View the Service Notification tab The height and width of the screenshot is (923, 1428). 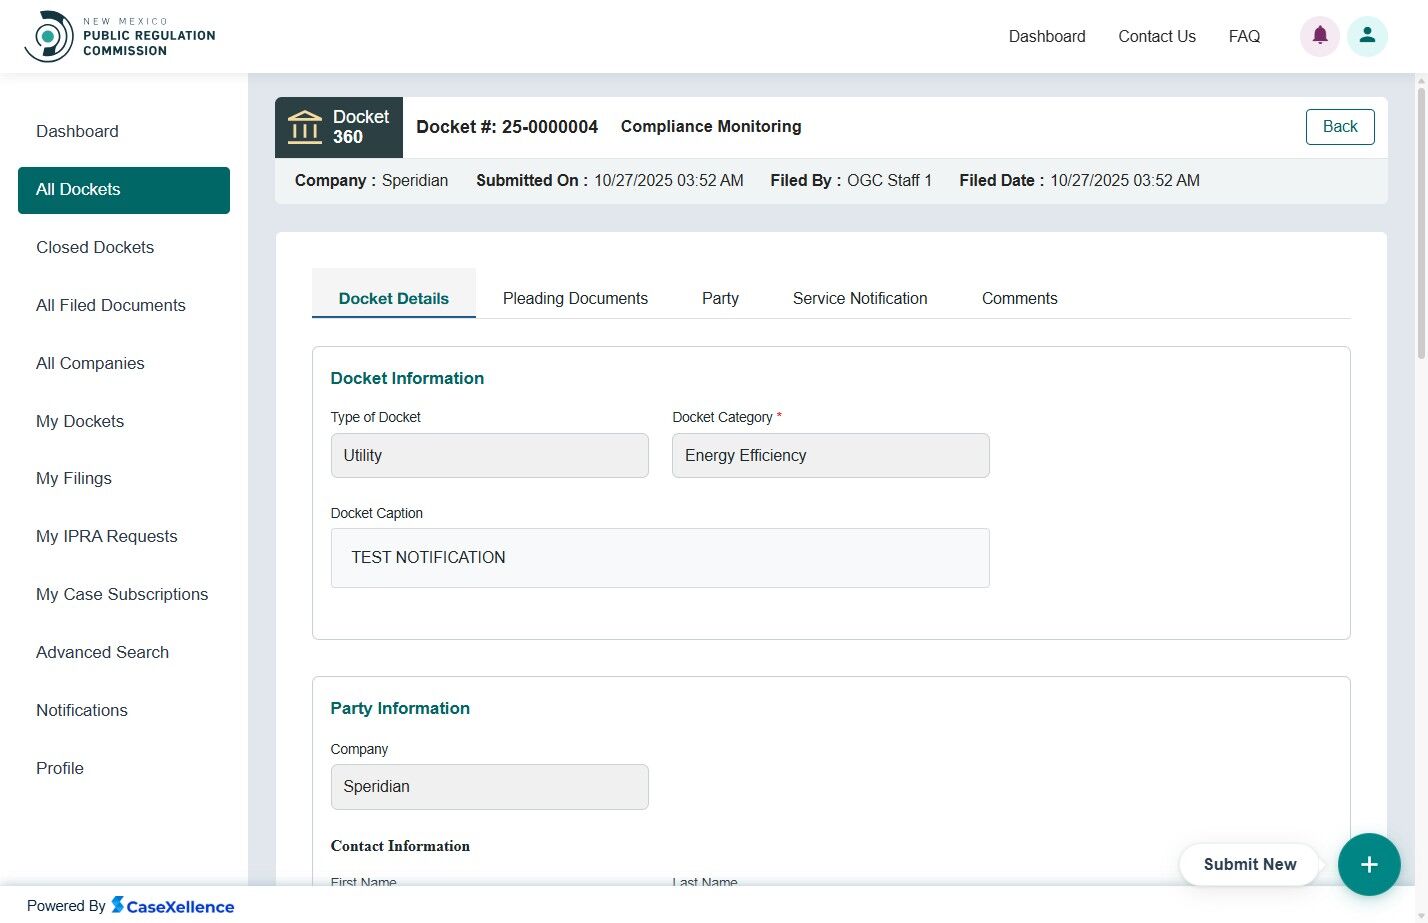(859, 298)
